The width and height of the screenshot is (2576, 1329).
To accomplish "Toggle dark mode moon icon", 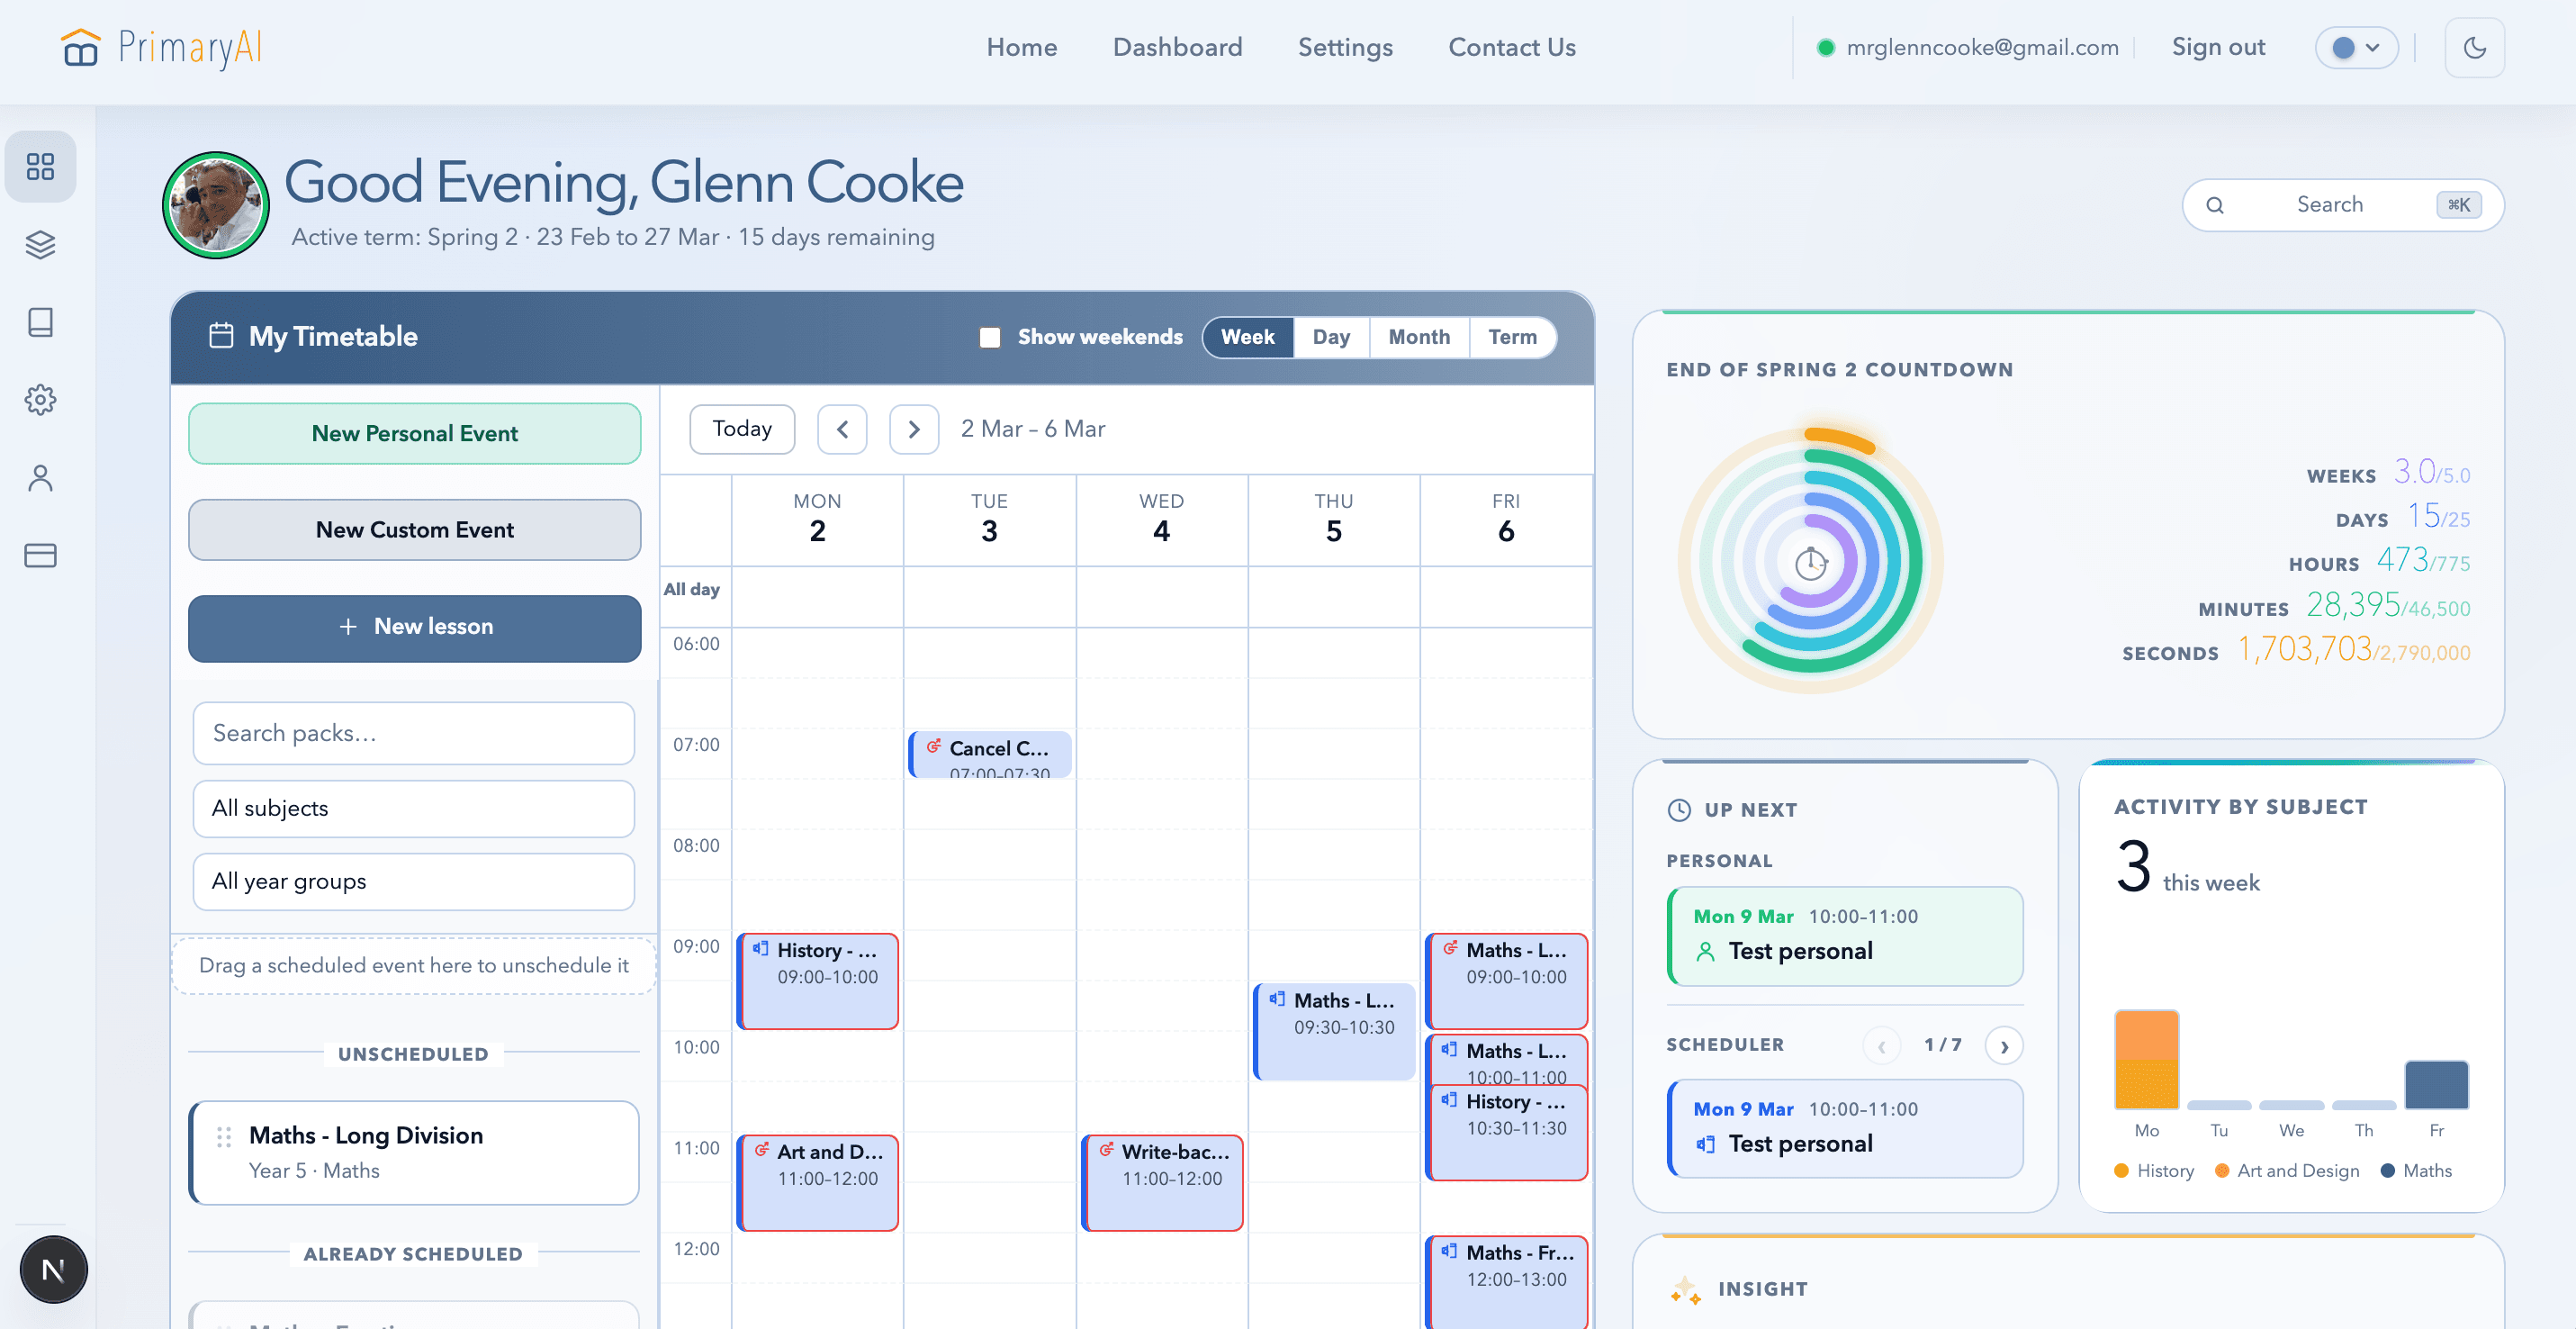I will tap(2474, 48).
